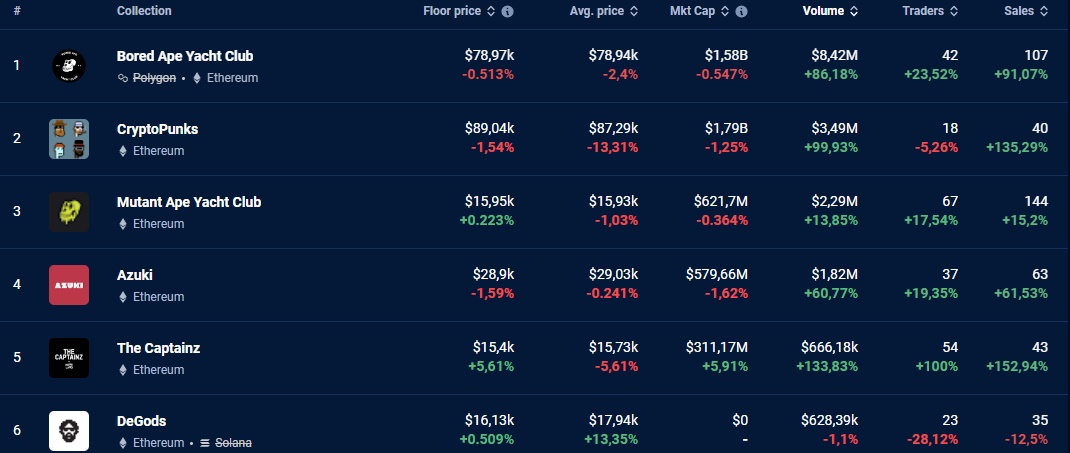Screen dimensions: 1070x453
Task: Click the Floor price info icon
Action: point(507,12)
